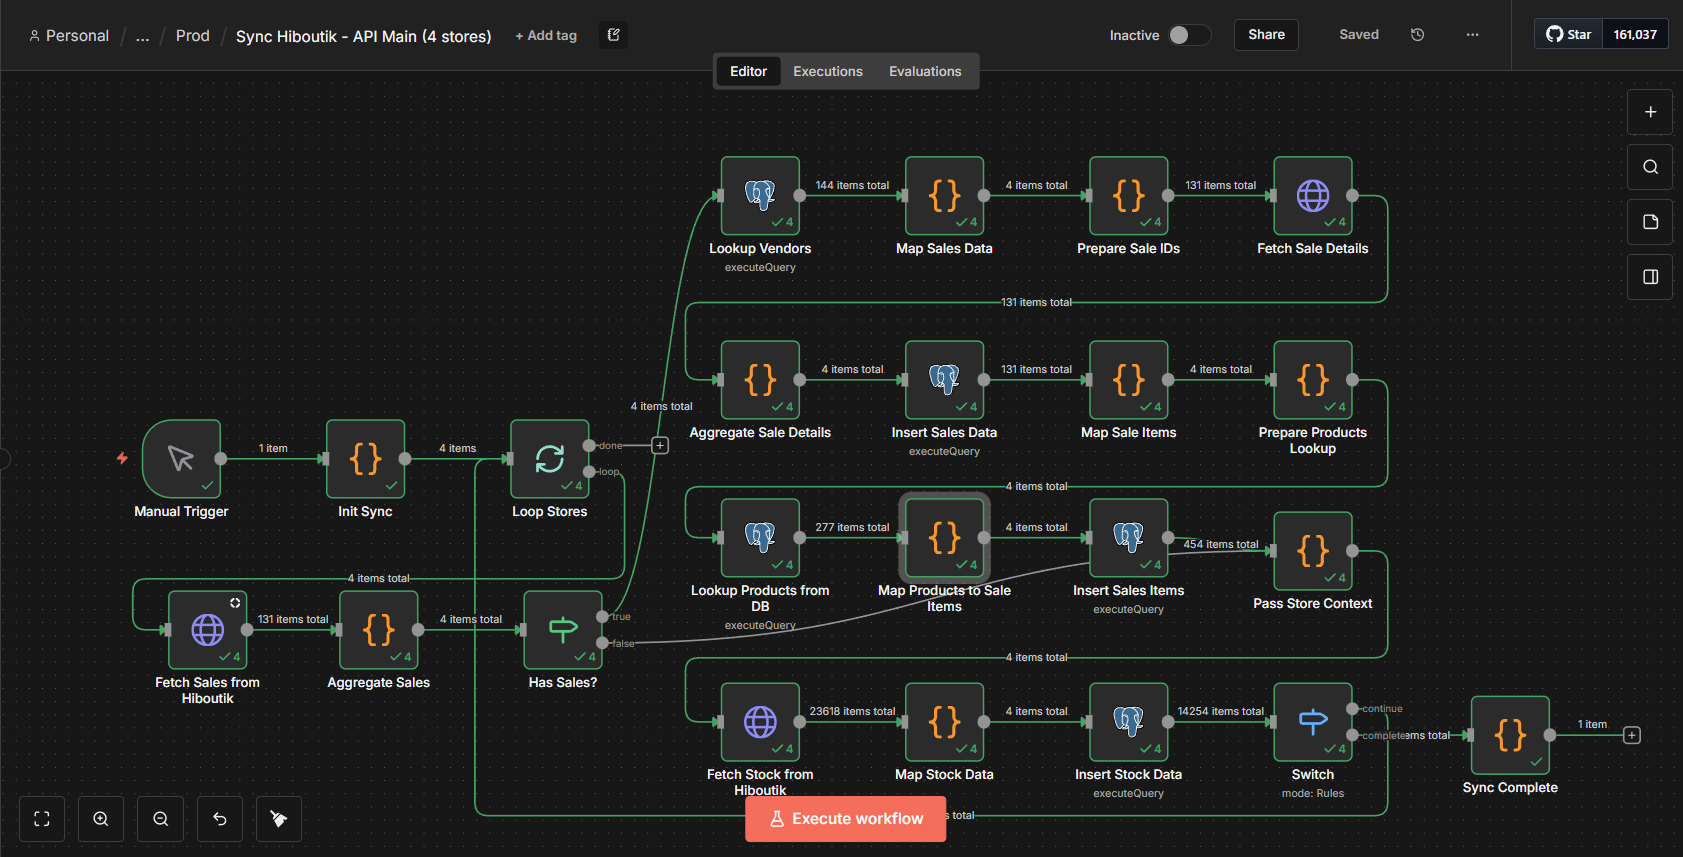Select the Fetch Stock from Hiboutik node
Viewport: 1683px width, 857px height.
[760, 722]
